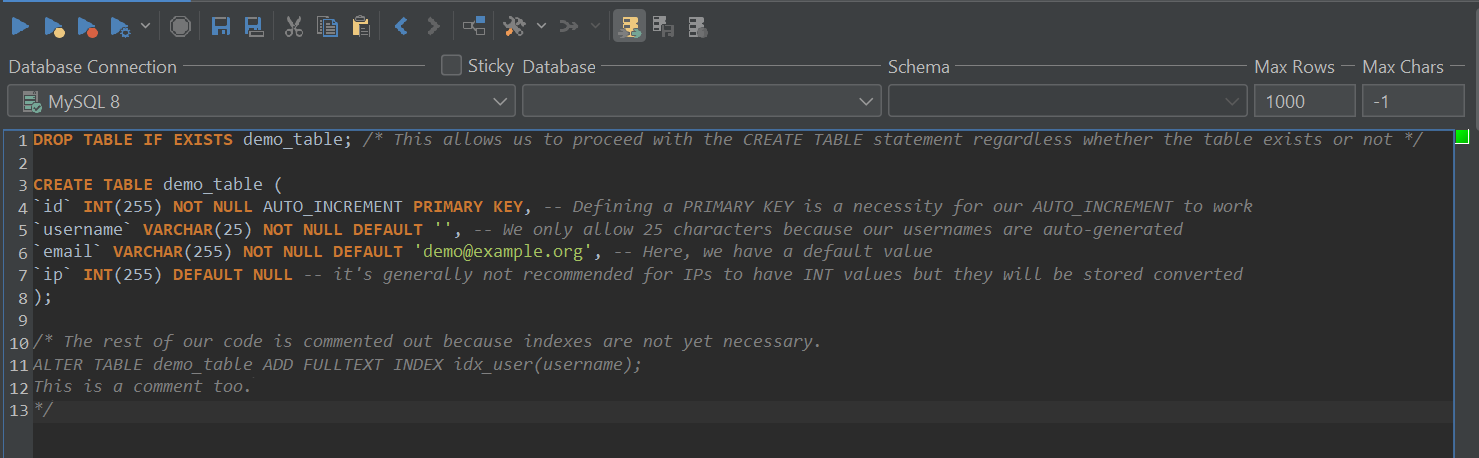
Task: Click the Max Chars input field
Action: (1412, 101)
